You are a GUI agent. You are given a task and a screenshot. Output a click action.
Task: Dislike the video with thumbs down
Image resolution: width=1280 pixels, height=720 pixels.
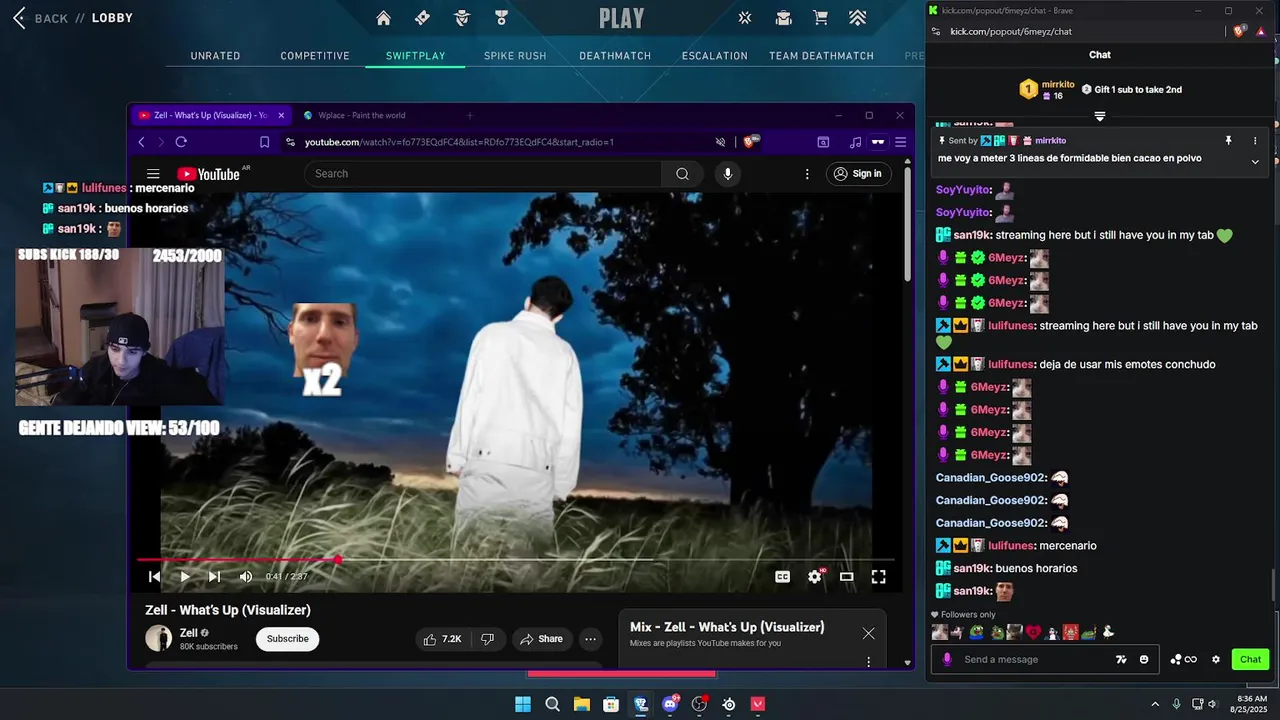[x=488, y=639]
